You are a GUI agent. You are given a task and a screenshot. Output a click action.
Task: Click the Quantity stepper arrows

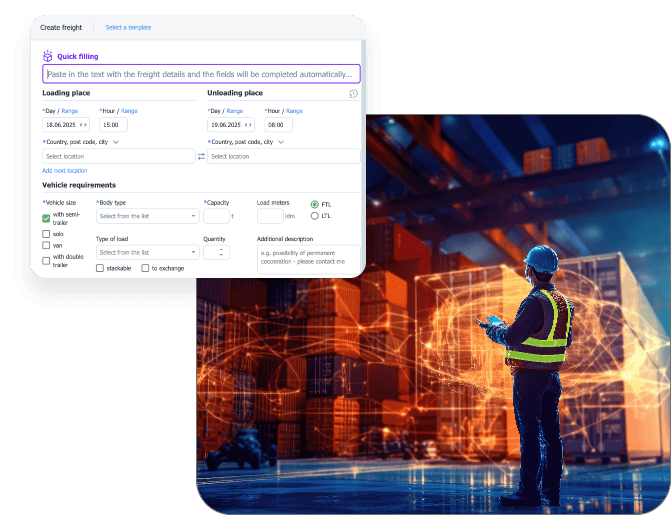(x=222, y=252)
